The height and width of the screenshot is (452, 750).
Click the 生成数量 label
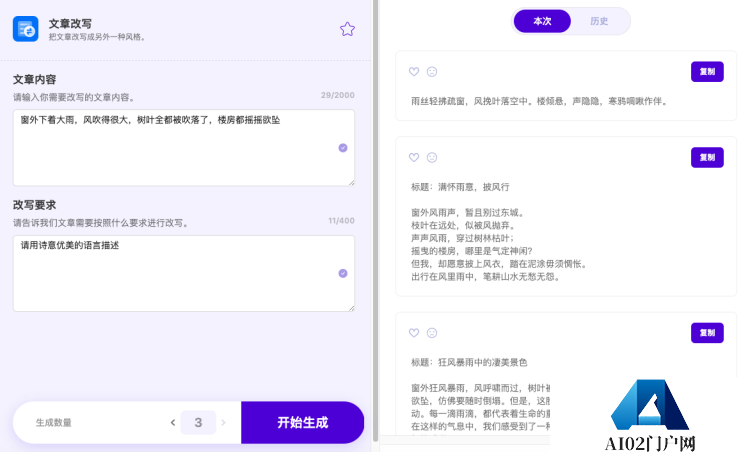[54, 423]
